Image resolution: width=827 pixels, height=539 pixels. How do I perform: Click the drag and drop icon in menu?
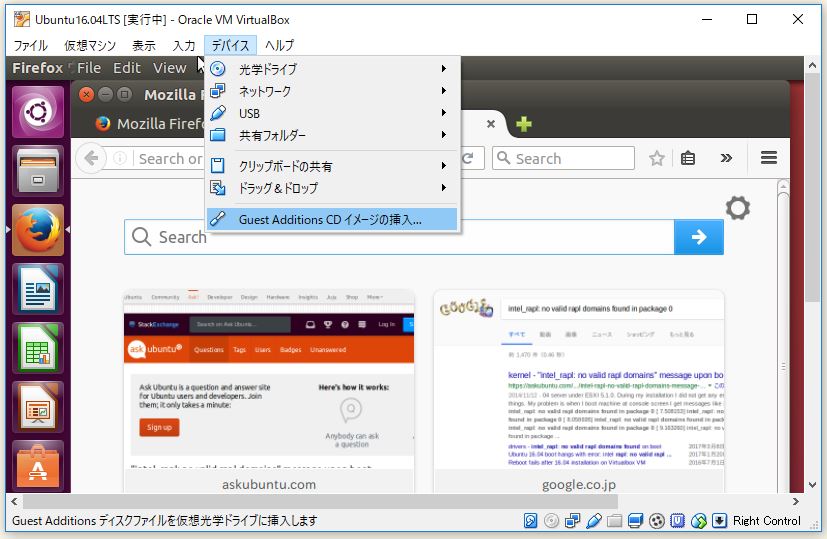(x=217, y=188)
